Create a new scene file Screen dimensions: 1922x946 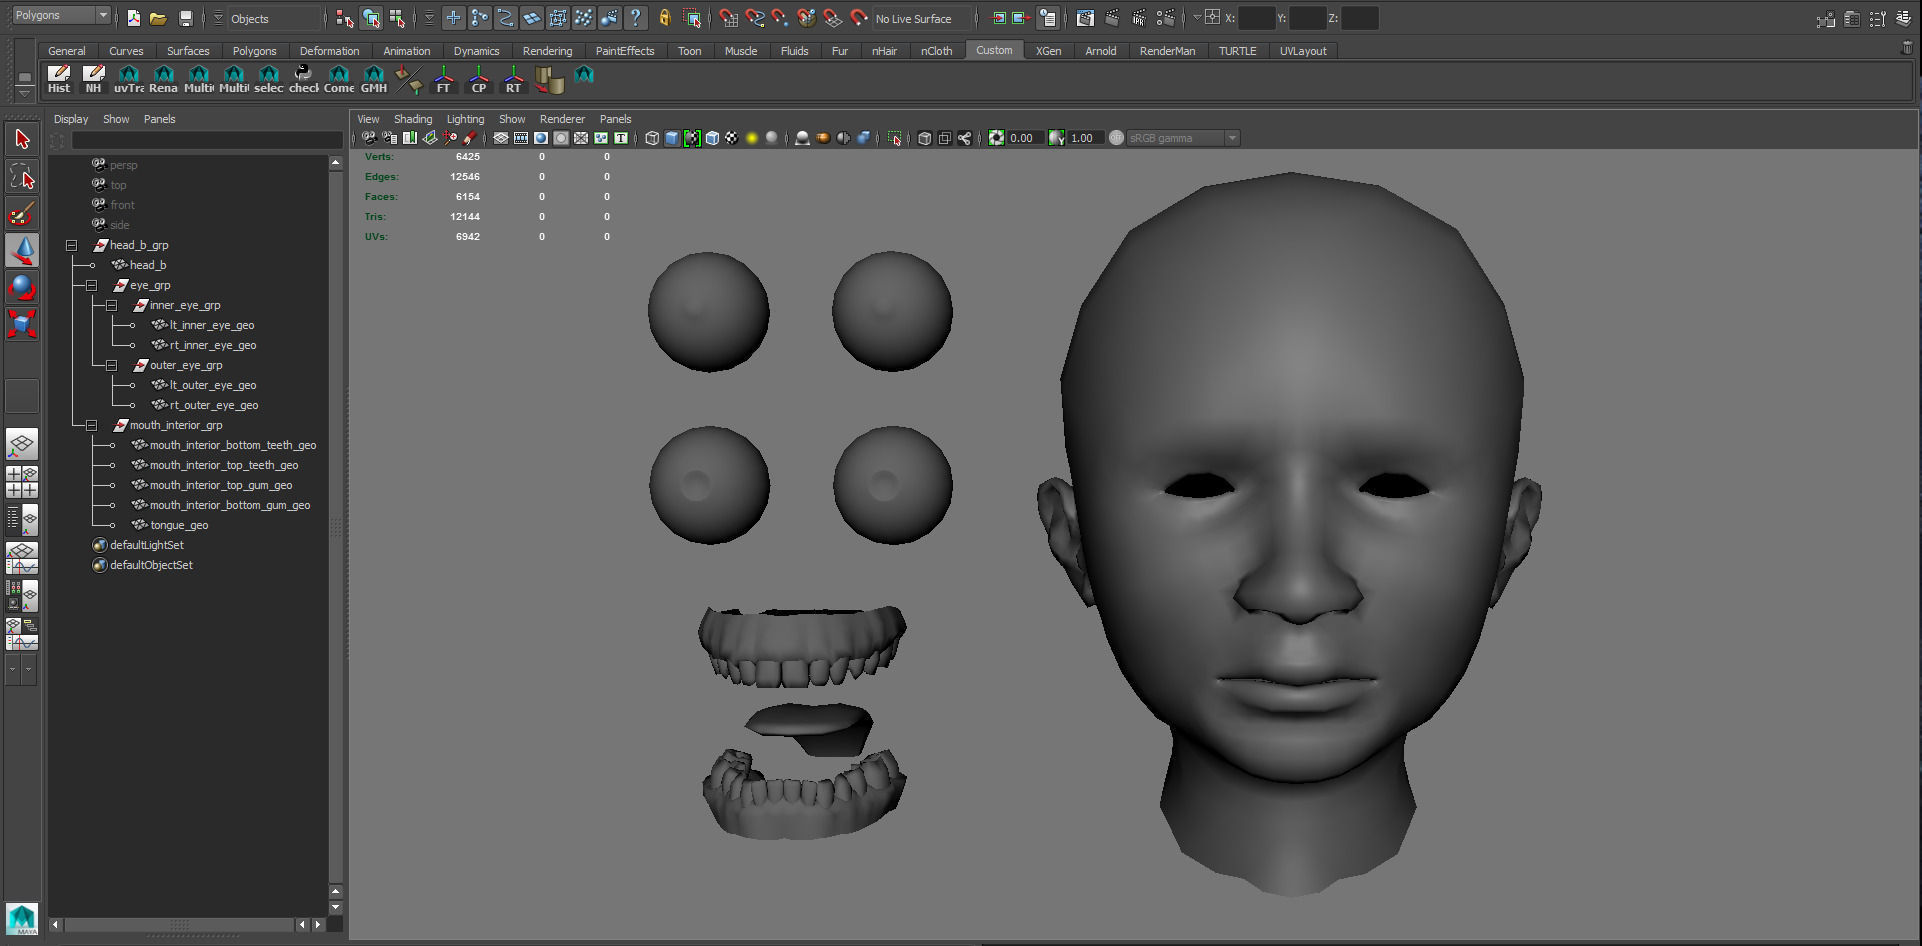click(133, 18)
